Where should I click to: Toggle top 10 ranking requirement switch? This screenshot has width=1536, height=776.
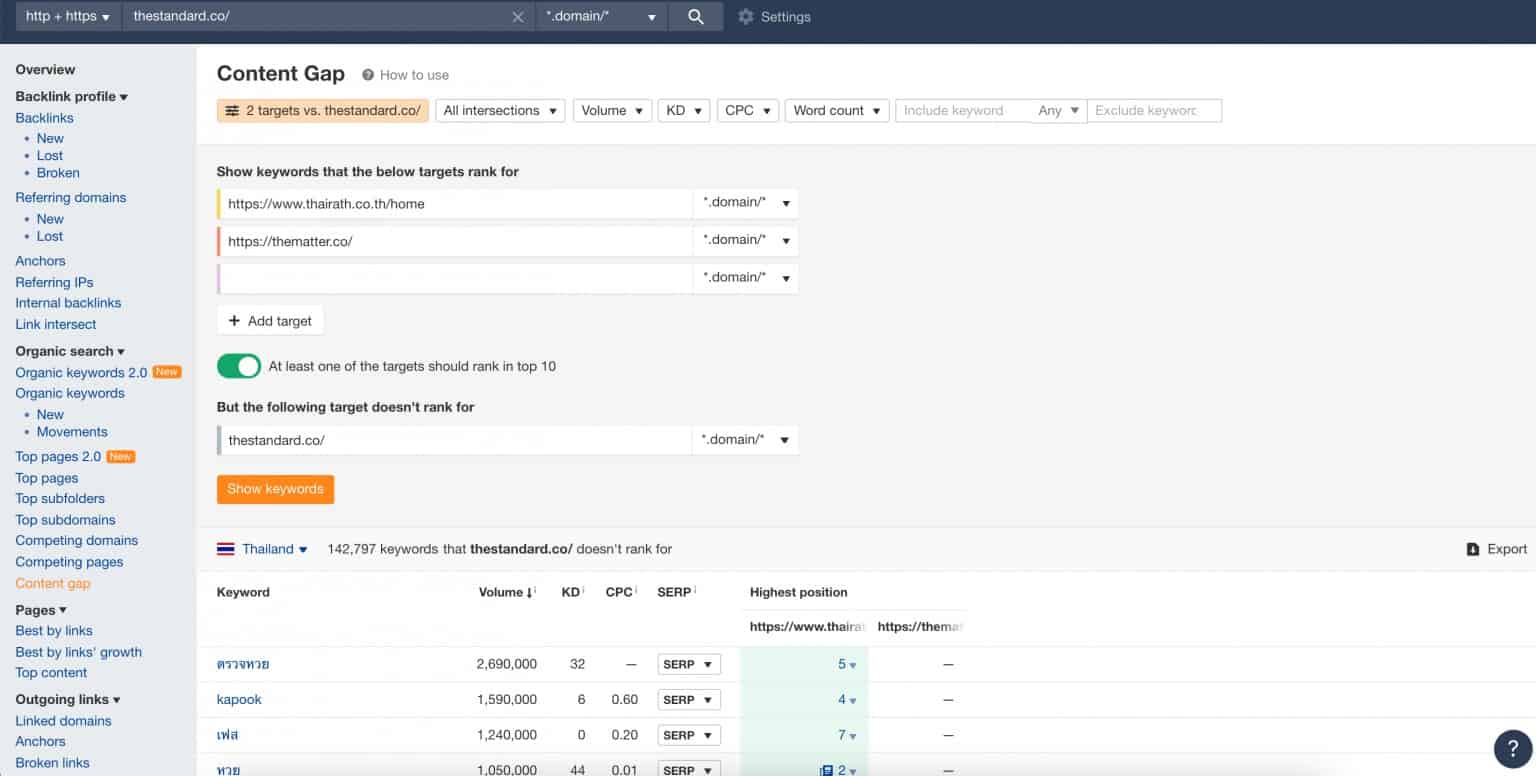click(x=239, y=366)
